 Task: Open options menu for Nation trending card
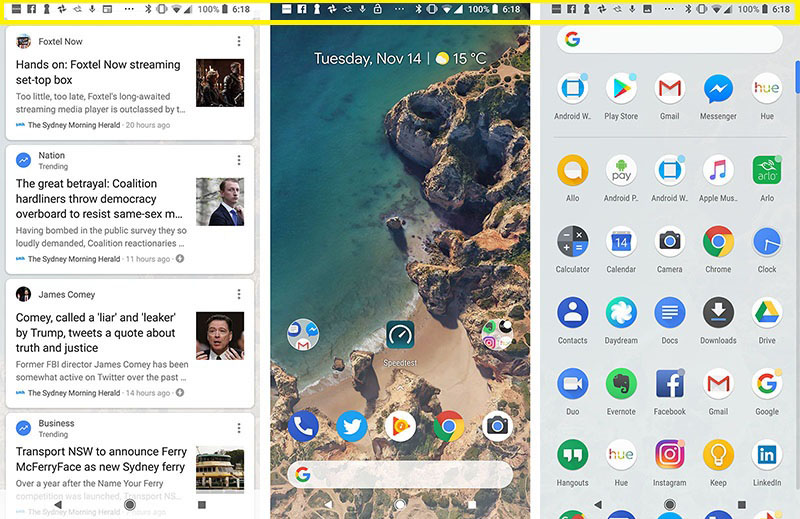click(x=239, y=160)
